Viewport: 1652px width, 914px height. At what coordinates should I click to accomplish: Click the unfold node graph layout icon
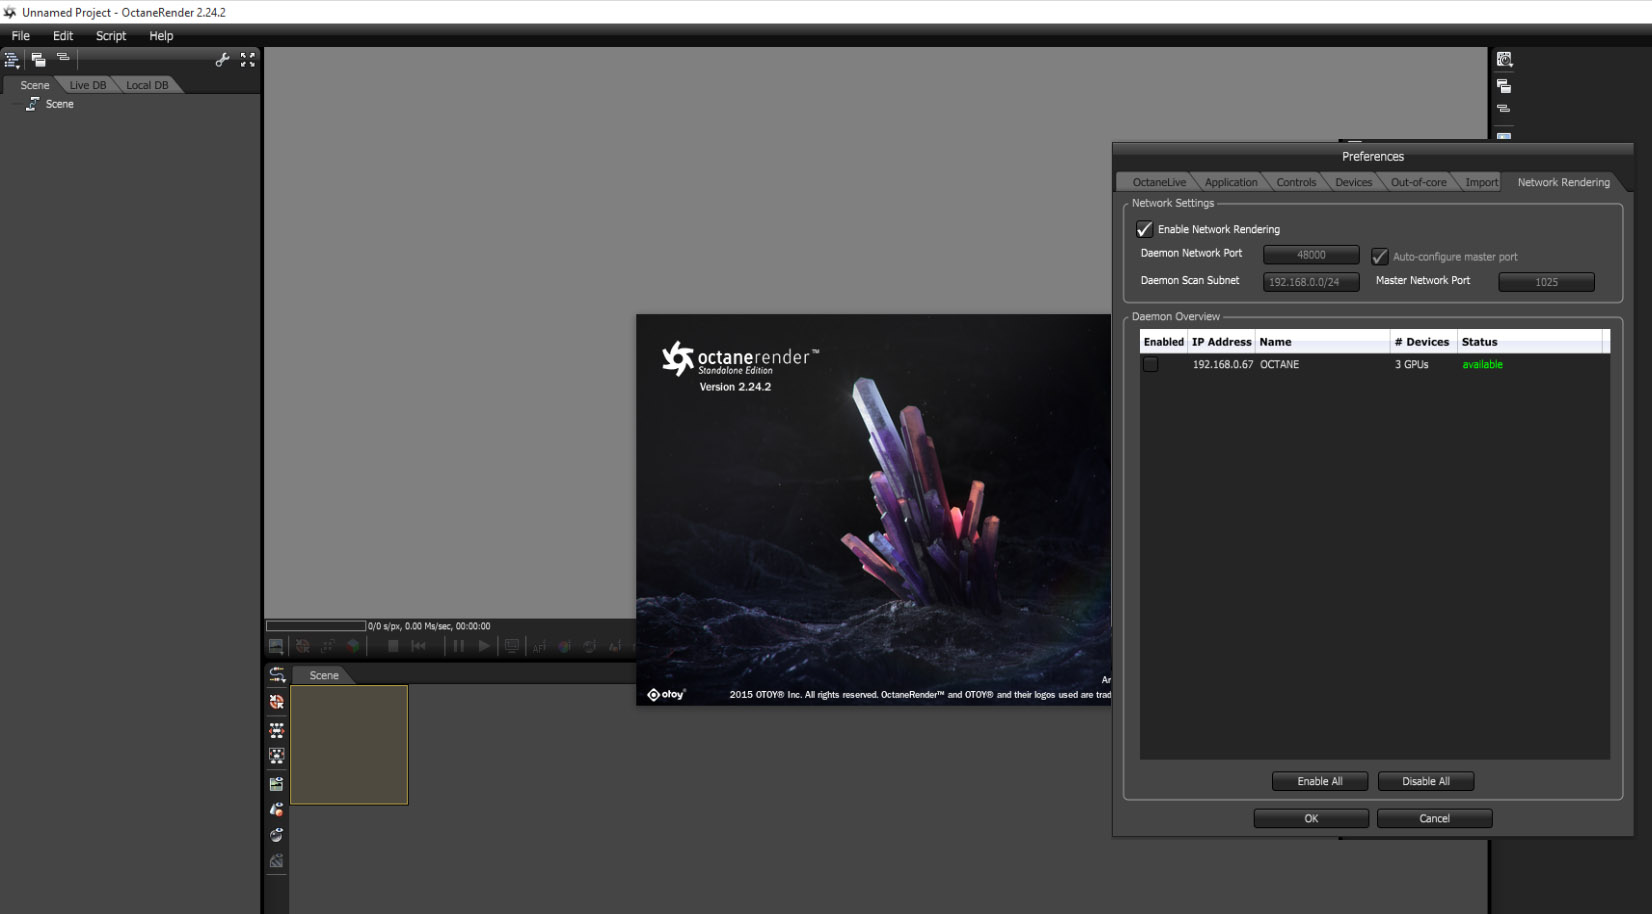pyautogui.click(x=277, y=730)
